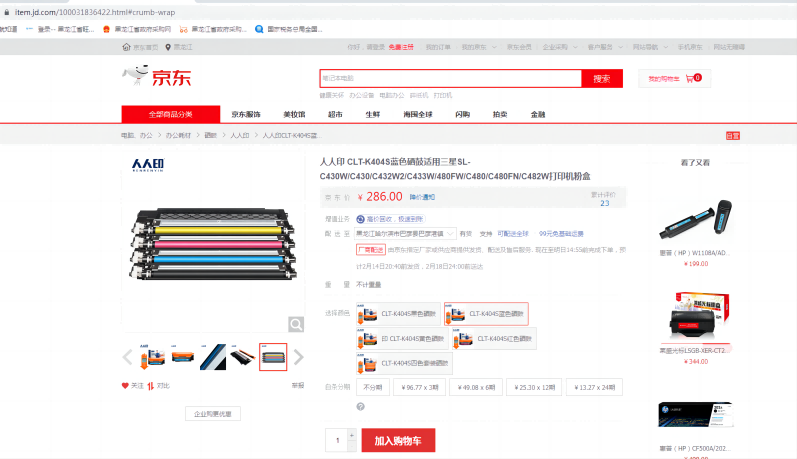Choose ¥96.77 x 3期 installment
The height and width of the screenshot is (459, 797).
coord(420,387)
